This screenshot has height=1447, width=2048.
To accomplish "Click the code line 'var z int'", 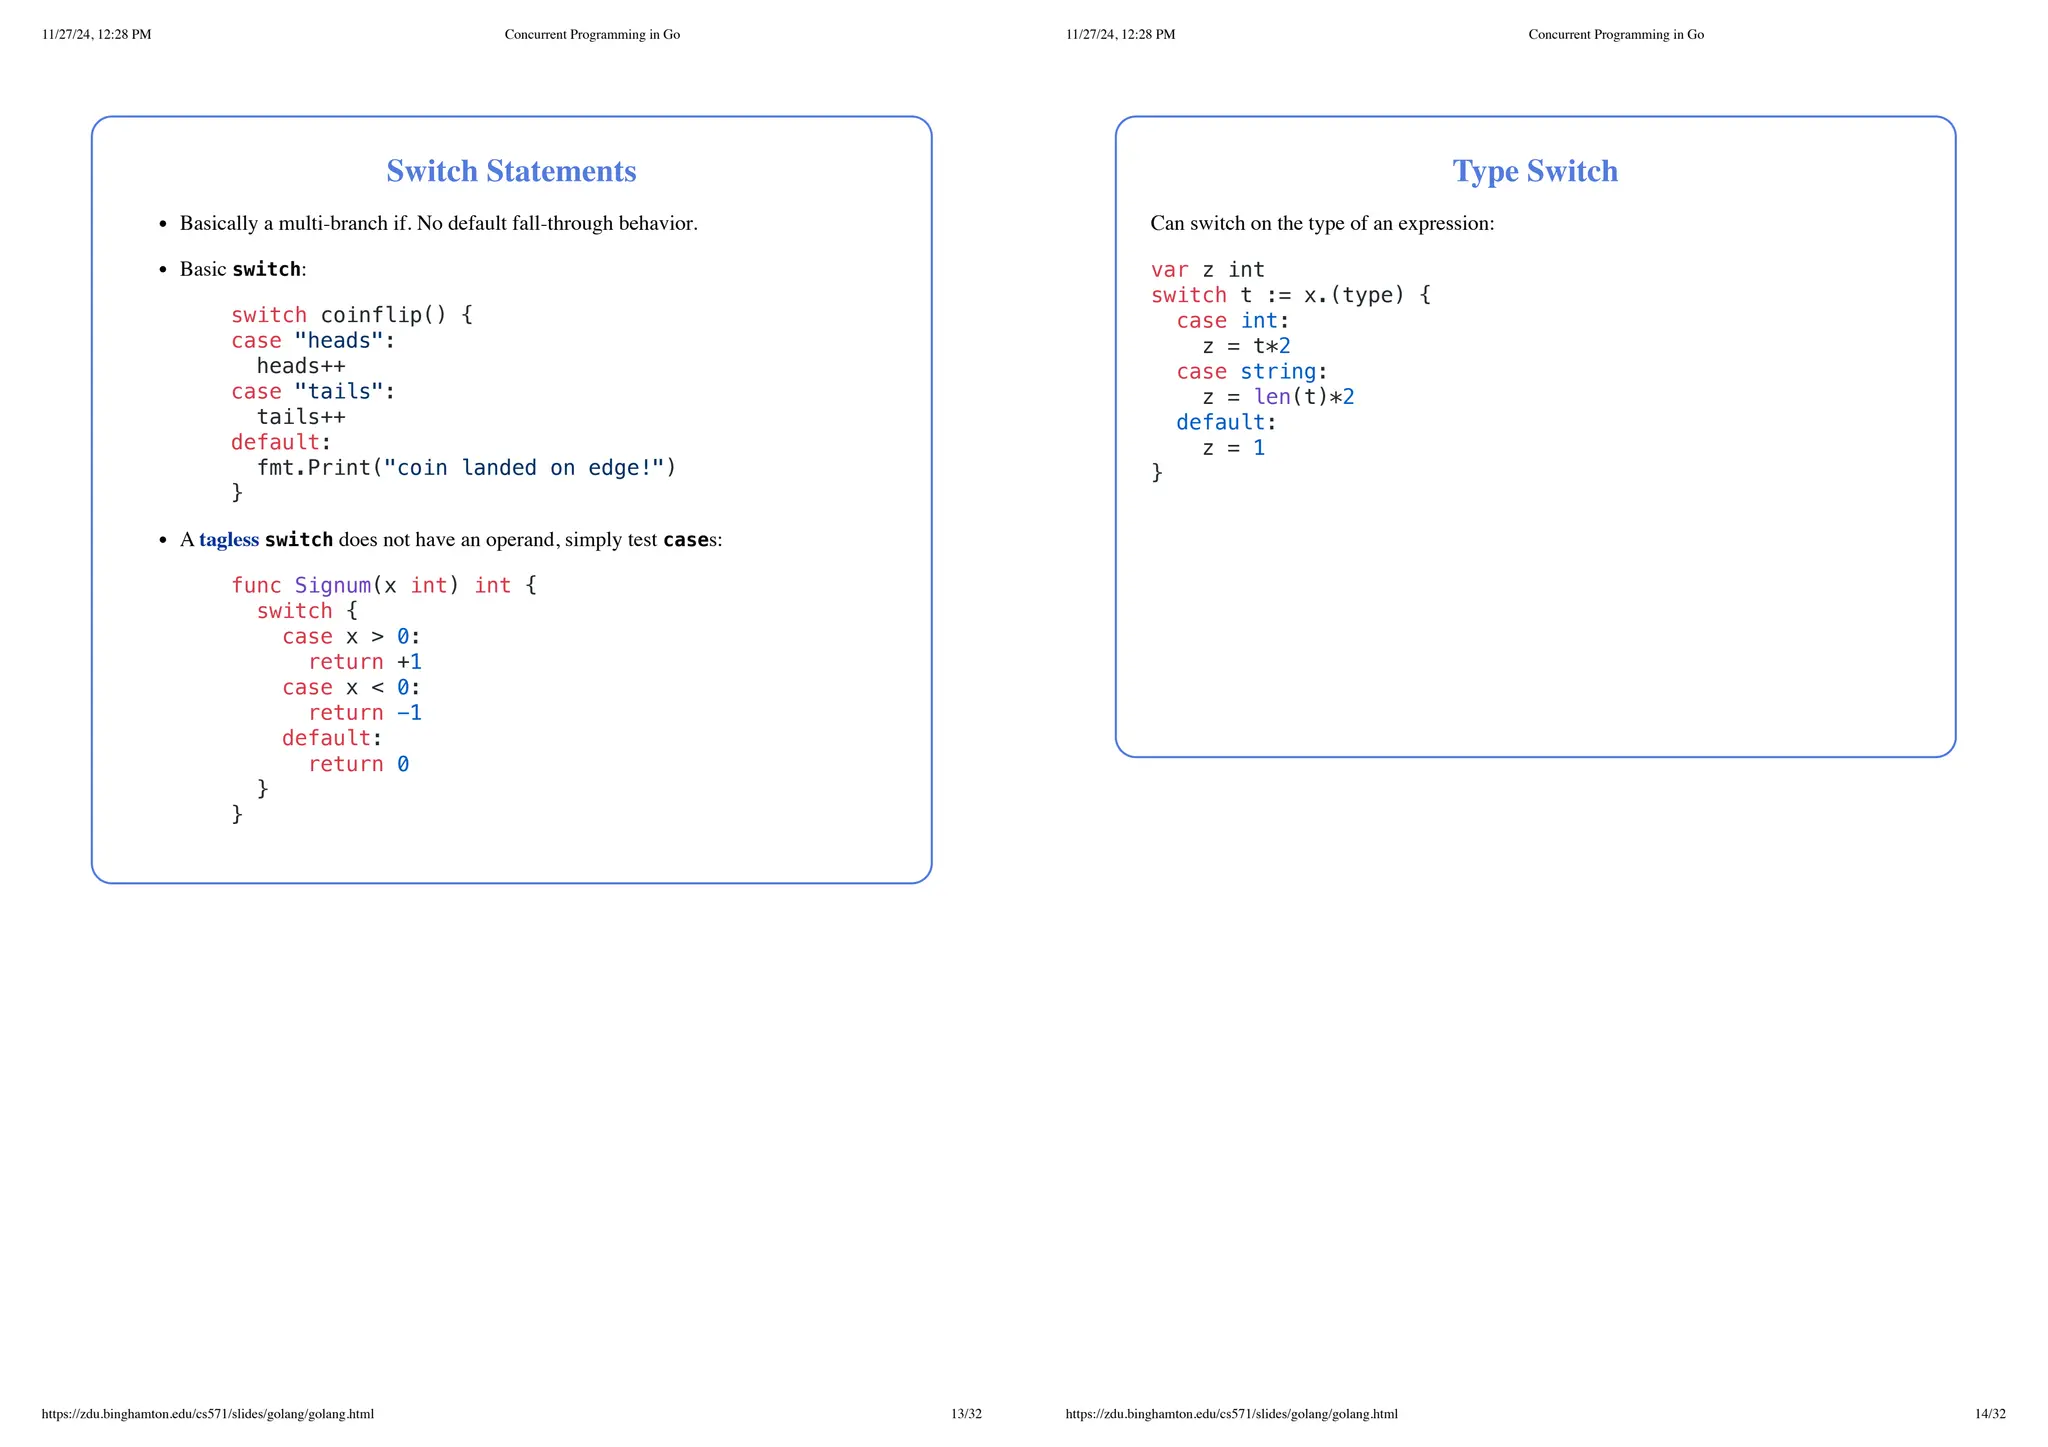I will click(1208, 270).
